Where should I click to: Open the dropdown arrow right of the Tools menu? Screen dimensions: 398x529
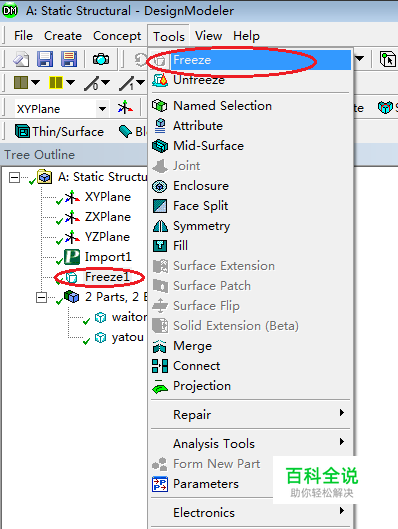point(360,59)
